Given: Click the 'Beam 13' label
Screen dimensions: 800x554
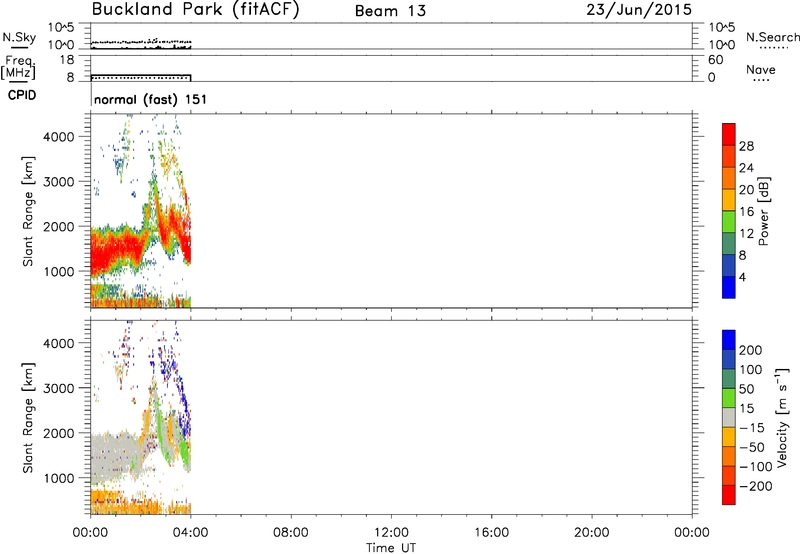Looking at the screenshot, I should 390,11.
